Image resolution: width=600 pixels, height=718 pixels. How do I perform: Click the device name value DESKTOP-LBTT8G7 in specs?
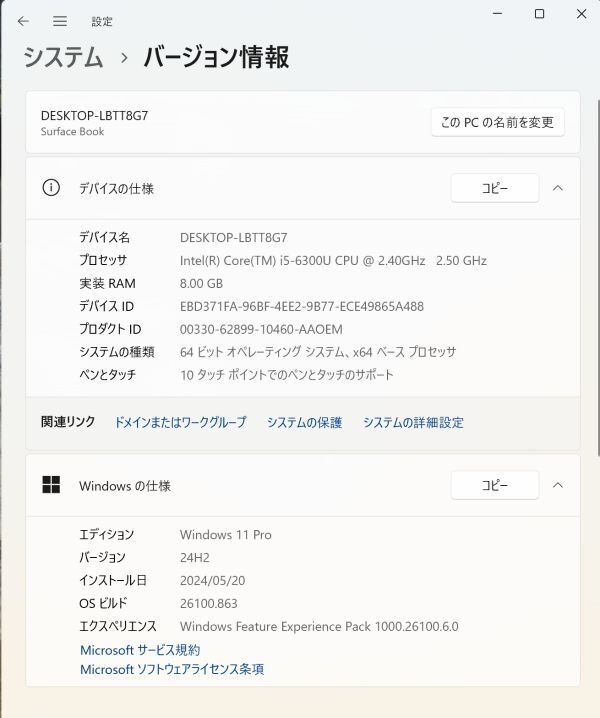click(234, 238)
